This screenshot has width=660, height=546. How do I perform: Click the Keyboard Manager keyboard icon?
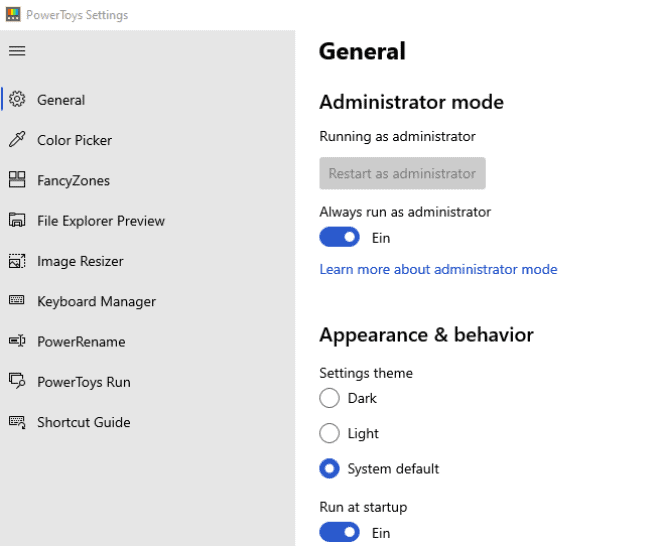coord(17,301)
